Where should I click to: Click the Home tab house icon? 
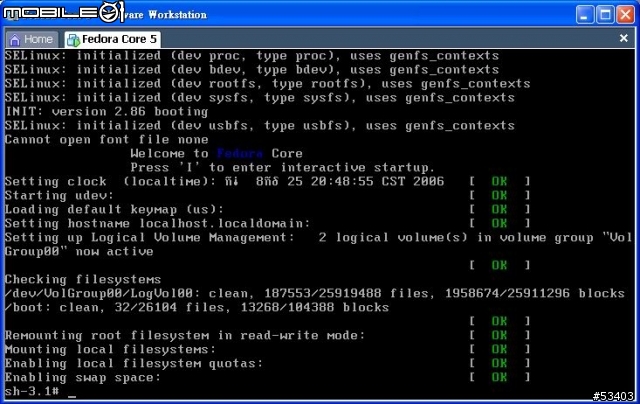(15, 40)
